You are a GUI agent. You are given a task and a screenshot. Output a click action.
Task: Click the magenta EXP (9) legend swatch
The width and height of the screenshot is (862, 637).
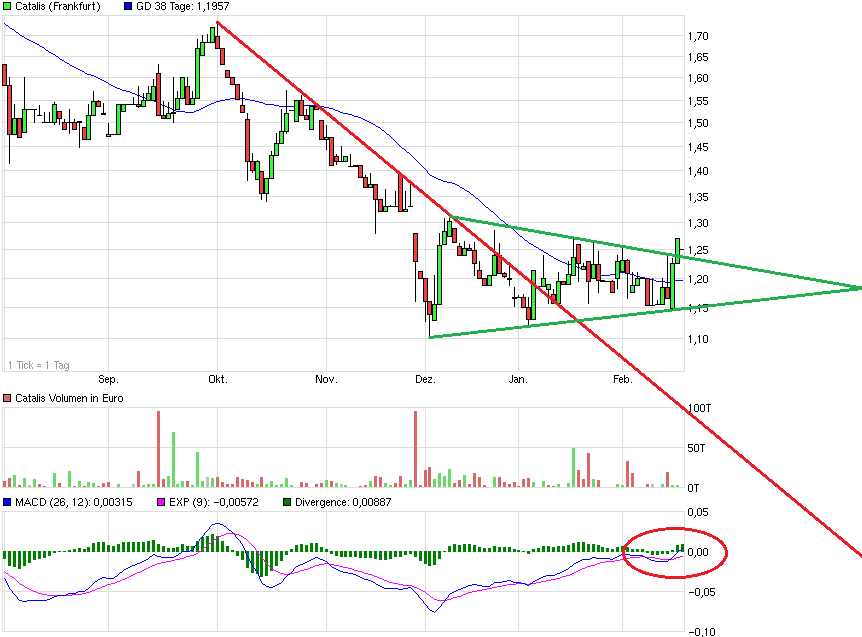tap(161, 502)
